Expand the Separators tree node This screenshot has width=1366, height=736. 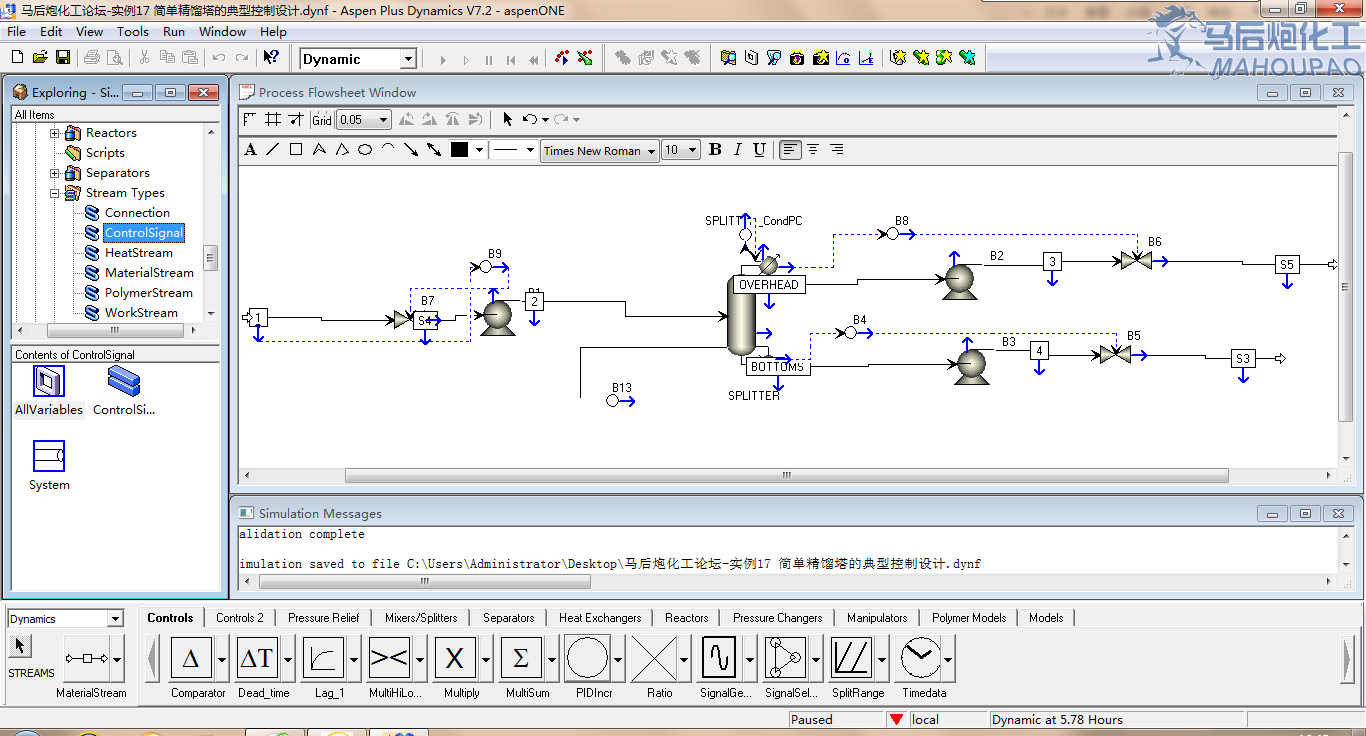click(x=55, y=173)
